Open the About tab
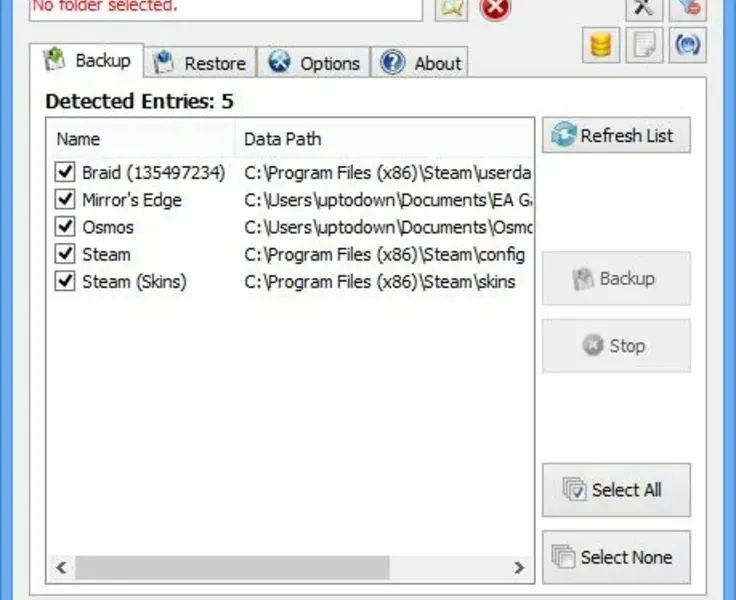This screenshot has height=600, width=736. point(419,62)
